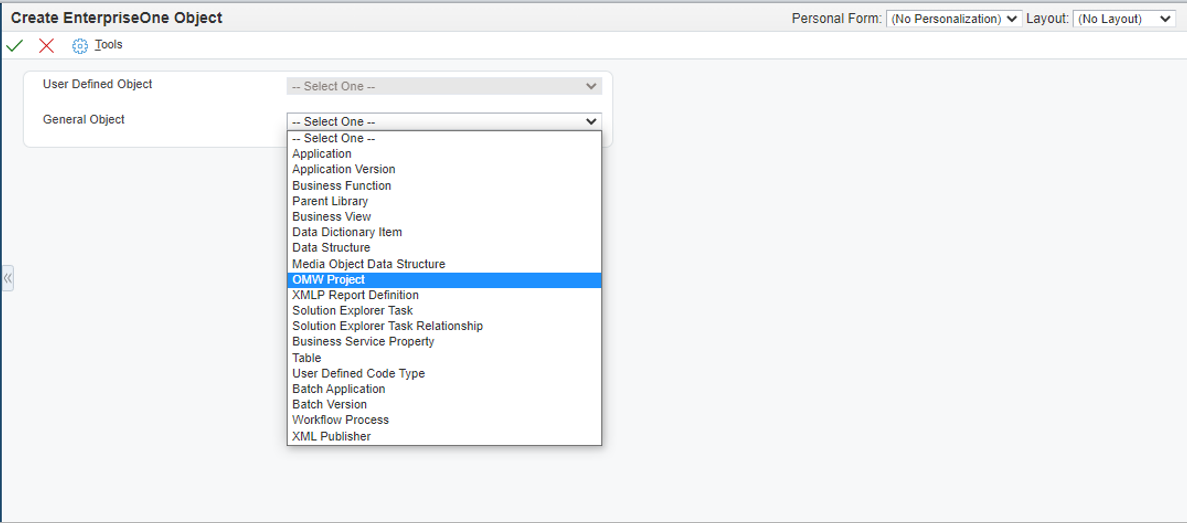Choose Application Version option

(343, 170)
